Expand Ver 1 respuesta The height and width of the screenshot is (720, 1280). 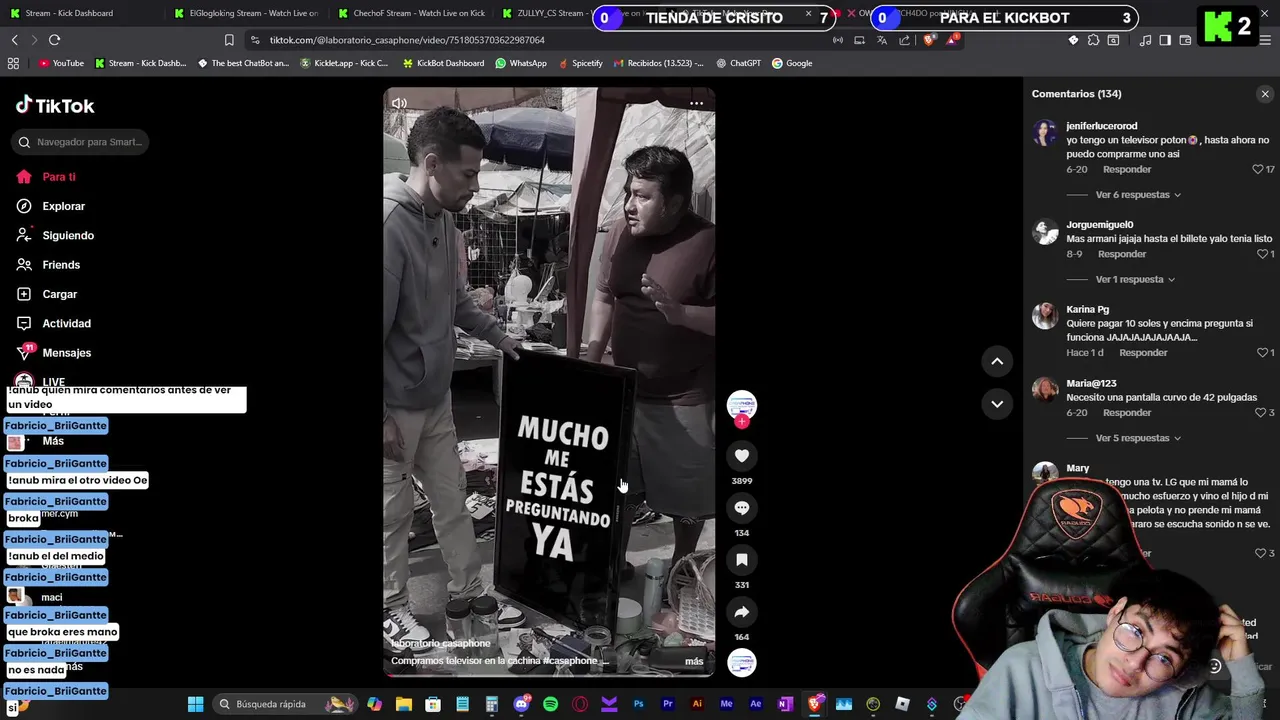click(x=1135, y=280)
